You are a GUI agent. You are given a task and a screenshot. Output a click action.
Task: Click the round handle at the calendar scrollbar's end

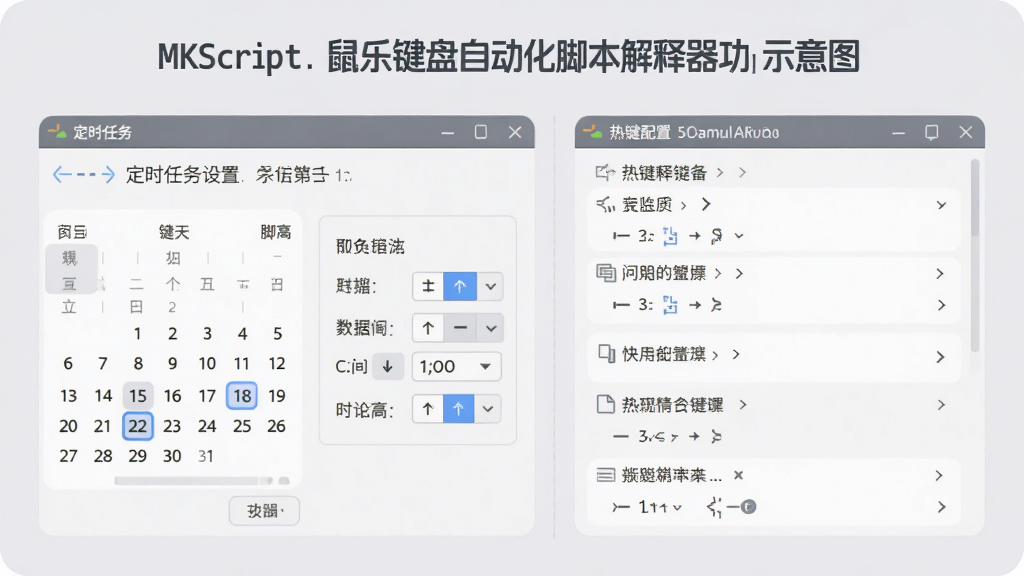coord(284,481)
